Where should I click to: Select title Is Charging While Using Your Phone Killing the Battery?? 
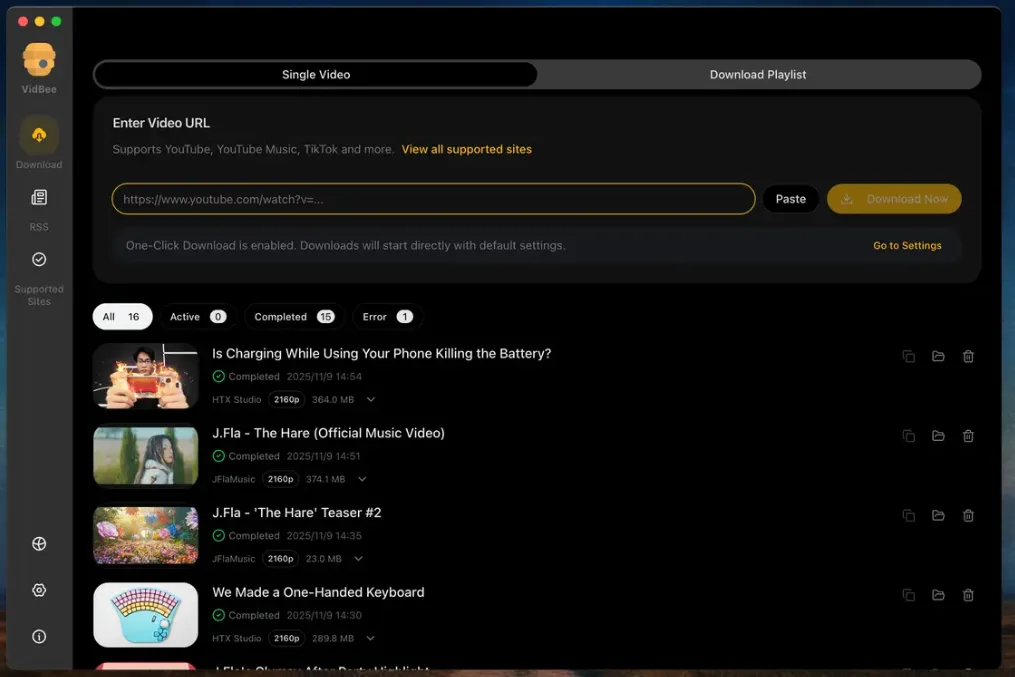pyautogui.click(x=382, y=353)
